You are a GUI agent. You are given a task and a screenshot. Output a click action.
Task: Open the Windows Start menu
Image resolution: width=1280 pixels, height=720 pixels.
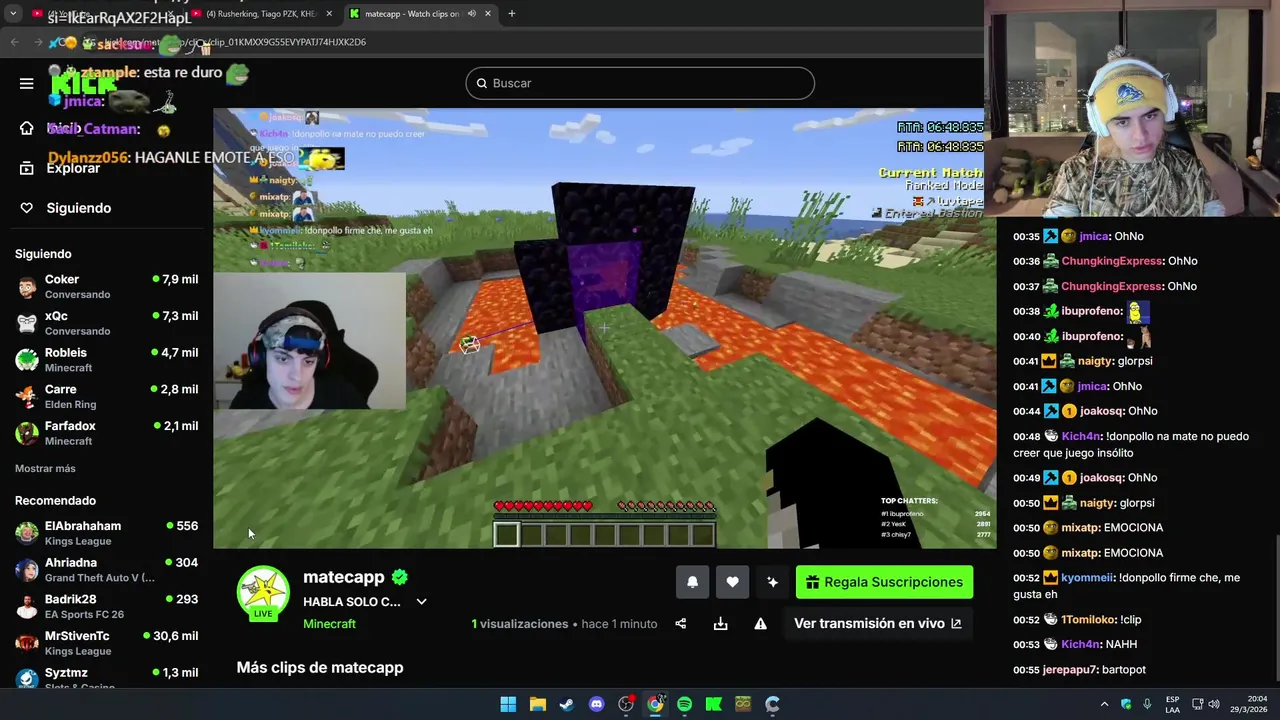point(508,704)
